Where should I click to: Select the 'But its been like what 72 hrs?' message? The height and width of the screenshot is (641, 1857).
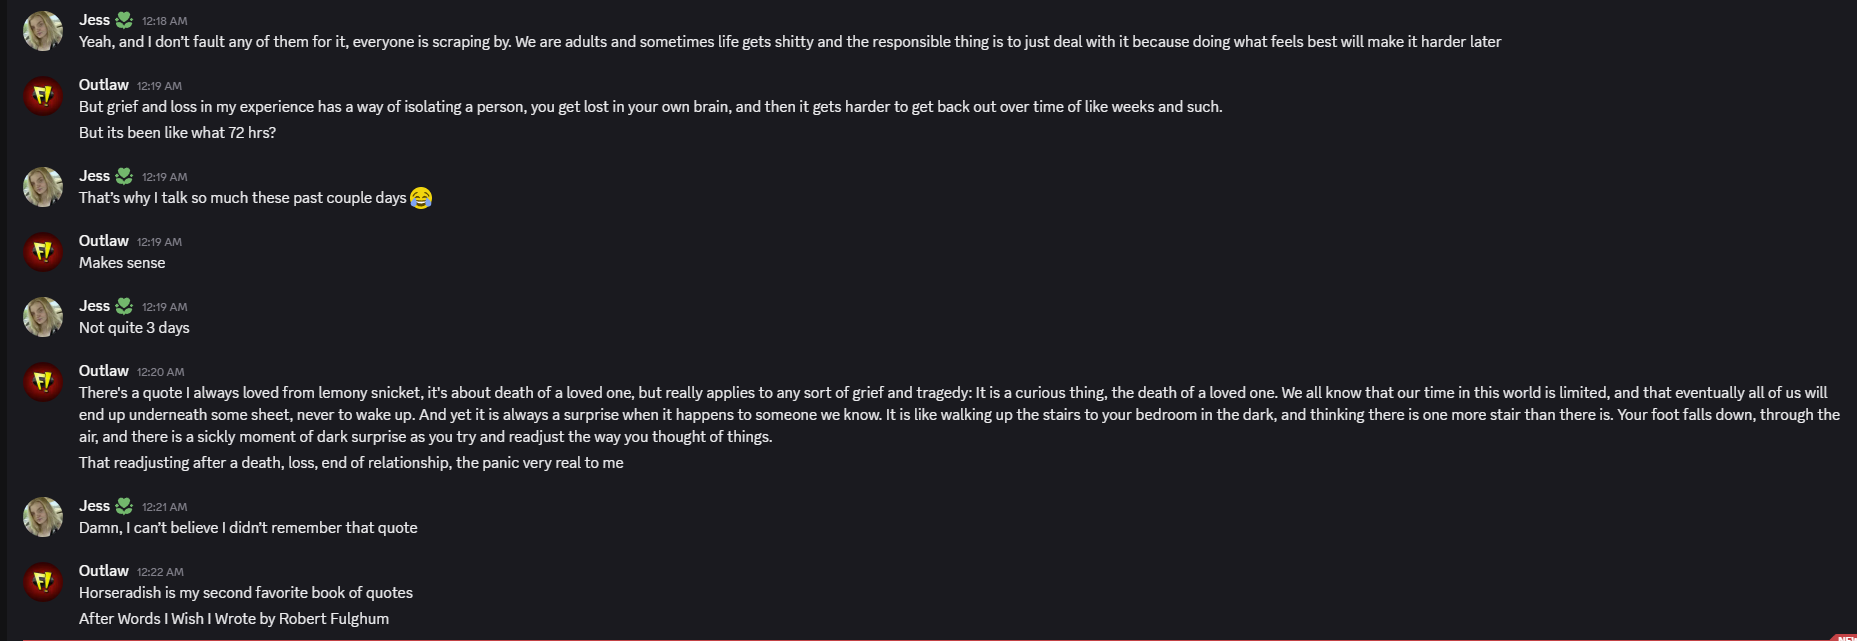click(x=178, y=133)
